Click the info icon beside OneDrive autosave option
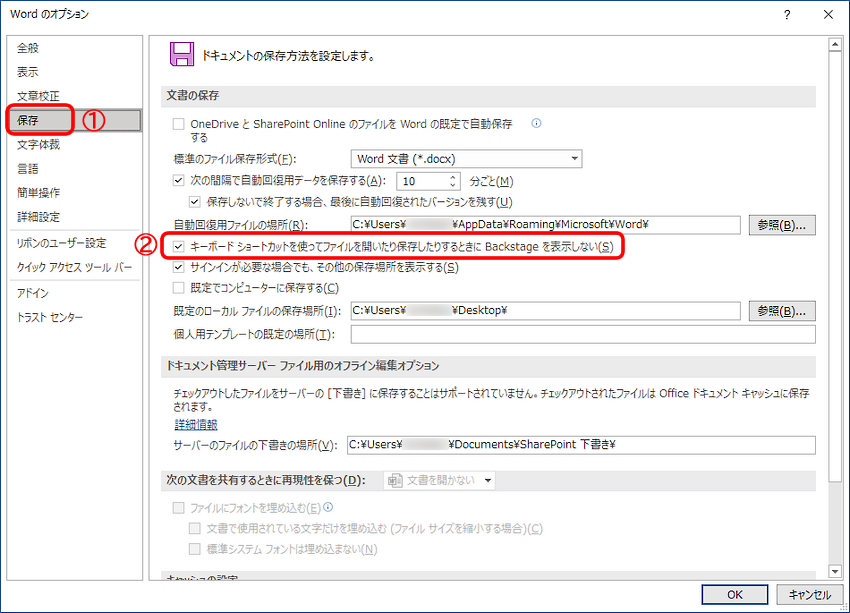This screenshot has width=850, height=613. tap(536, 124)
